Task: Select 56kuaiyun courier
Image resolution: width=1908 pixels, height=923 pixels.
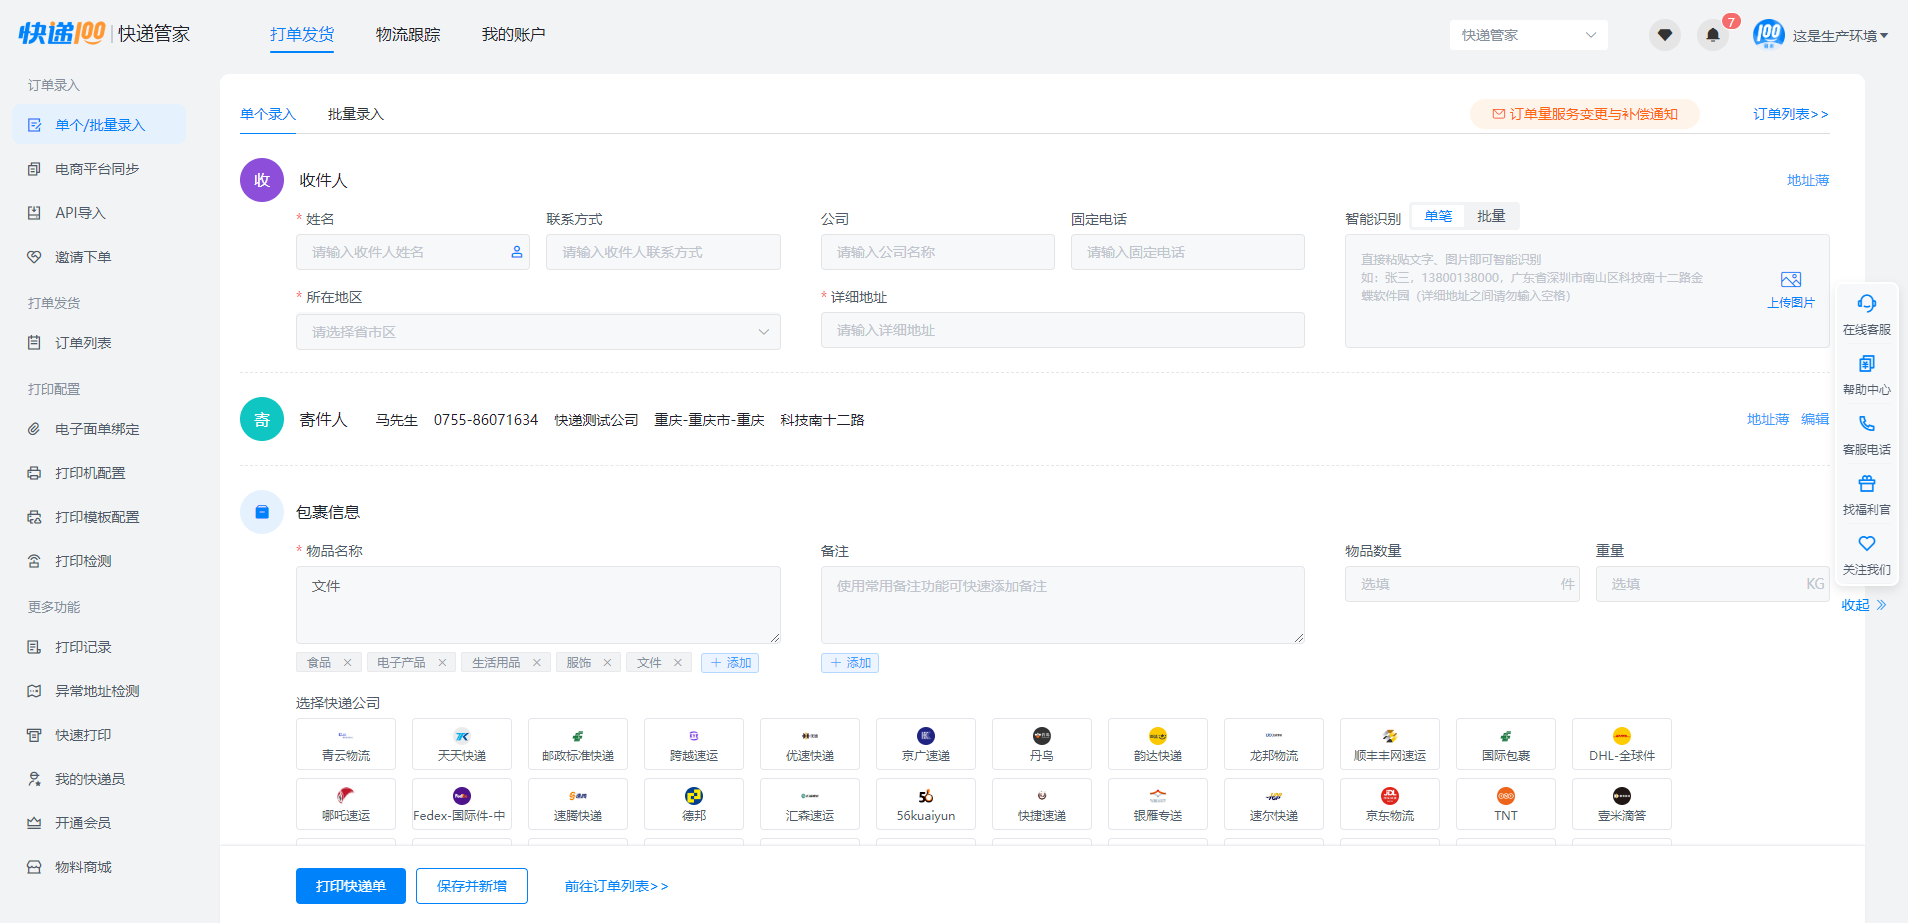Action: coord(926,804)
